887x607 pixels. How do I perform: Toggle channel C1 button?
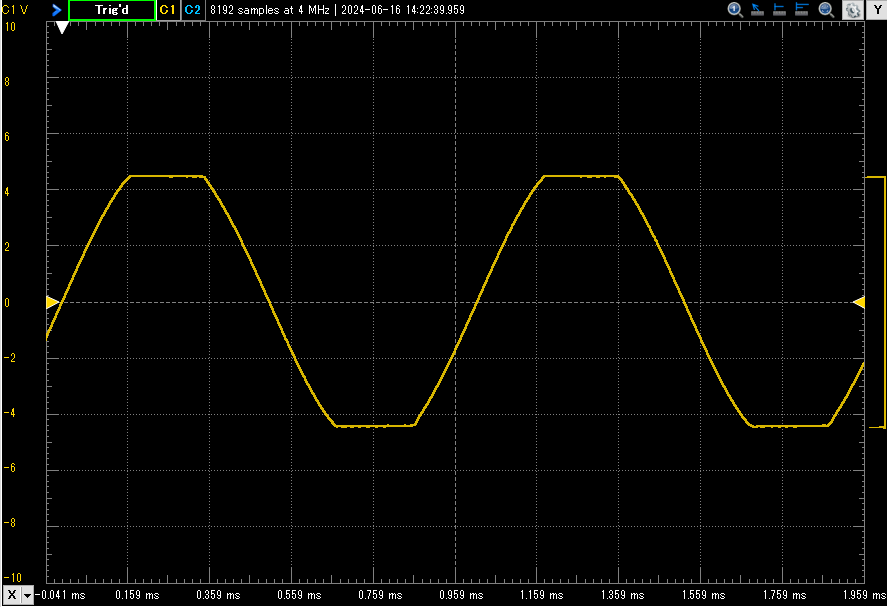(168, 10)
